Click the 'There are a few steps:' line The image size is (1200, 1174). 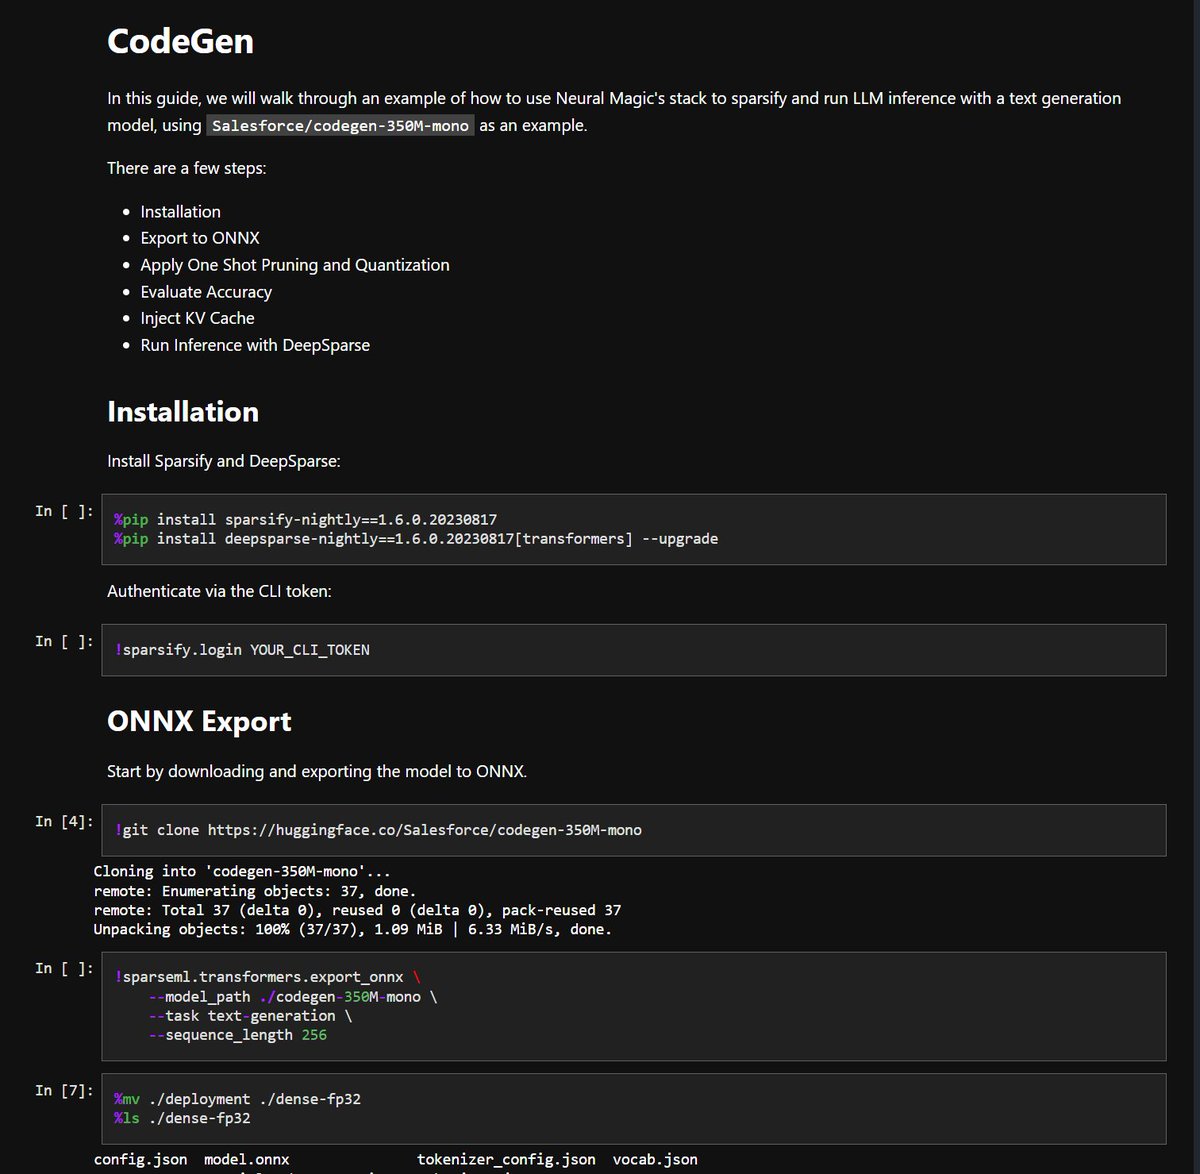187,168
